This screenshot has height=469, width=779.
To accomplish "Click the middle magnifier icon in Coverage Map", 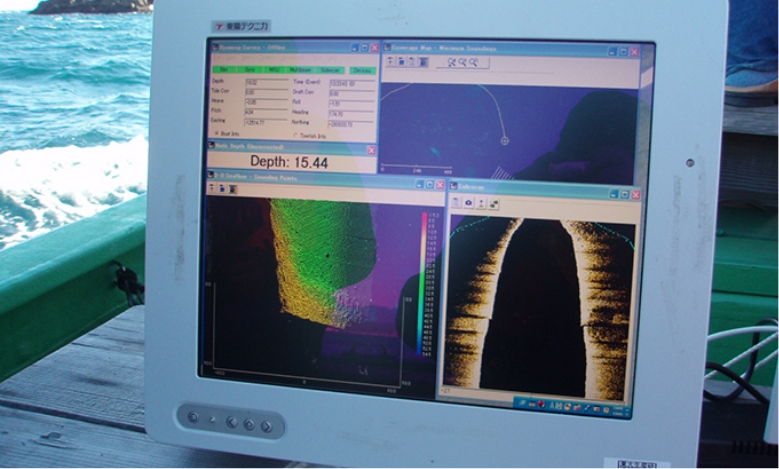I will point(463,62).
